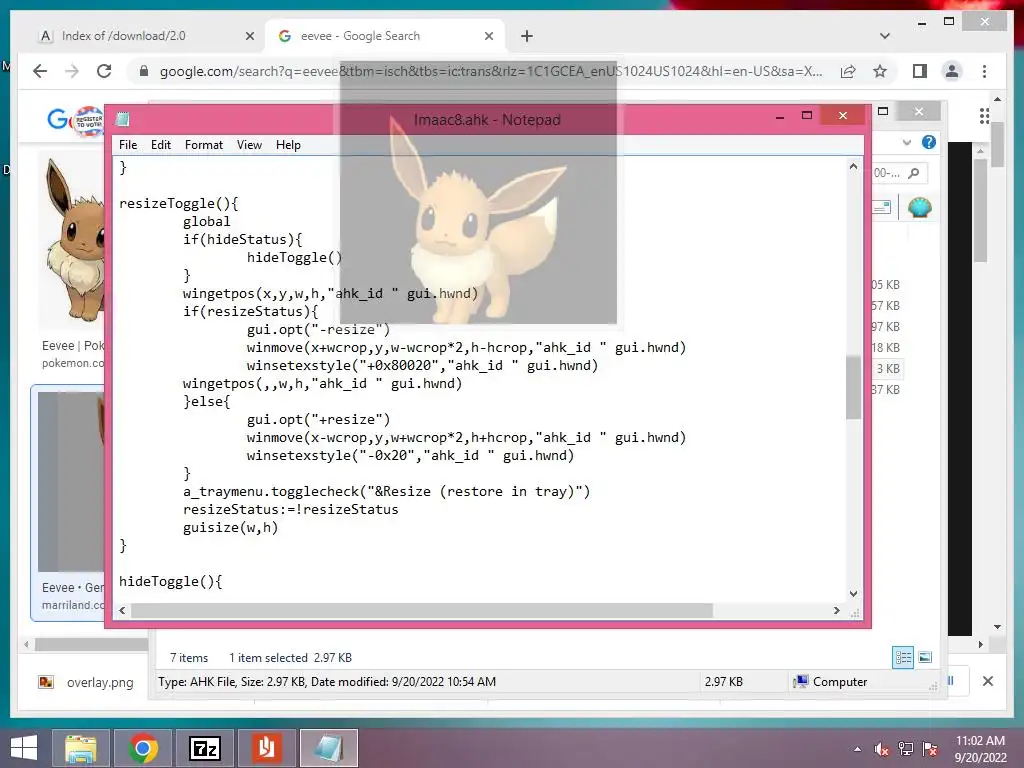Select the 'eevee - Google Search' tab

click(x=385, y=36)
